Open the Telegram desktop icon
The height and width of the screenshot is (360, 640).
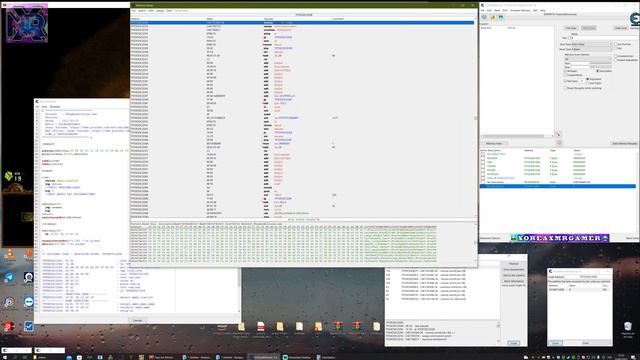click(x=9, y=278)
